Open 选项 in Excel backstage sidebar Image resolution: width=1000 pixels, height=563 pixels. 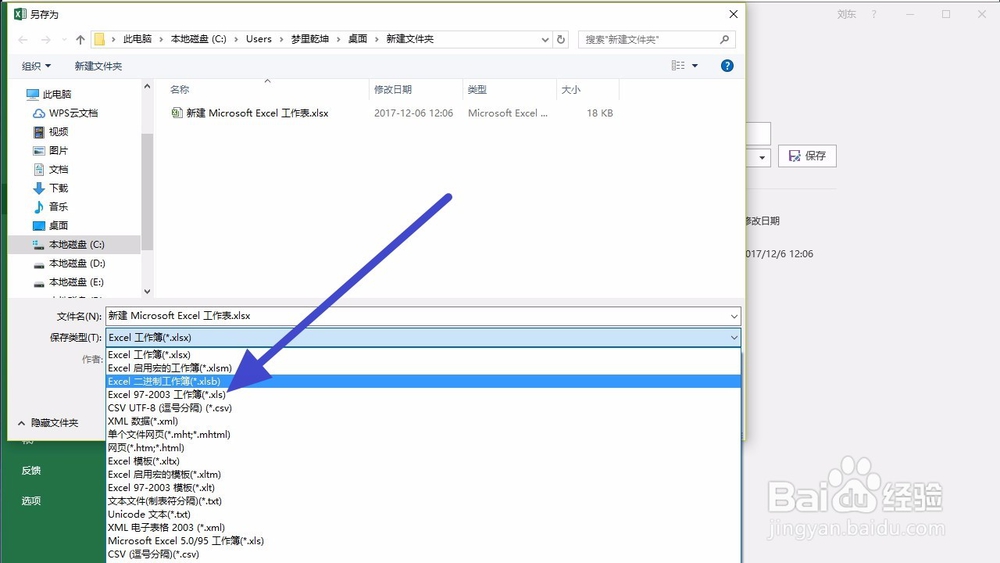(31, 501)
